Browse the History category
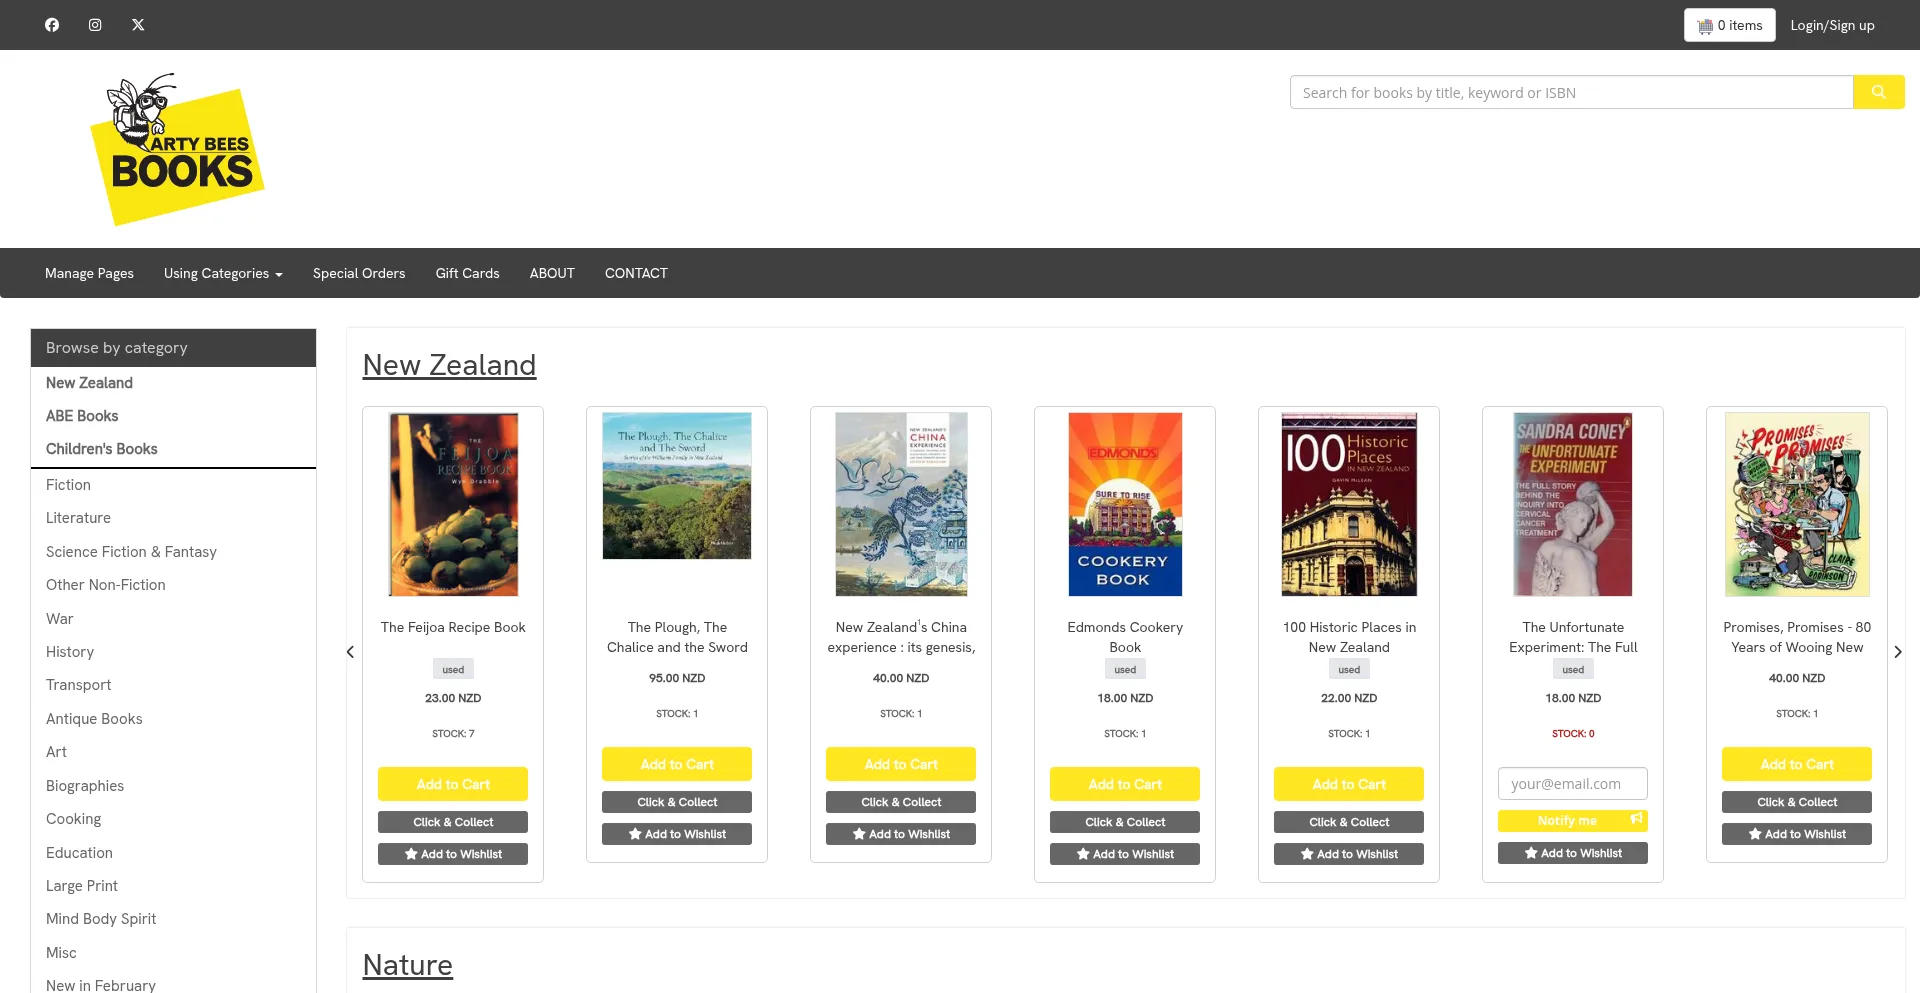Image resolution: width=1920 pixels, height=993 pixels. 70,652
